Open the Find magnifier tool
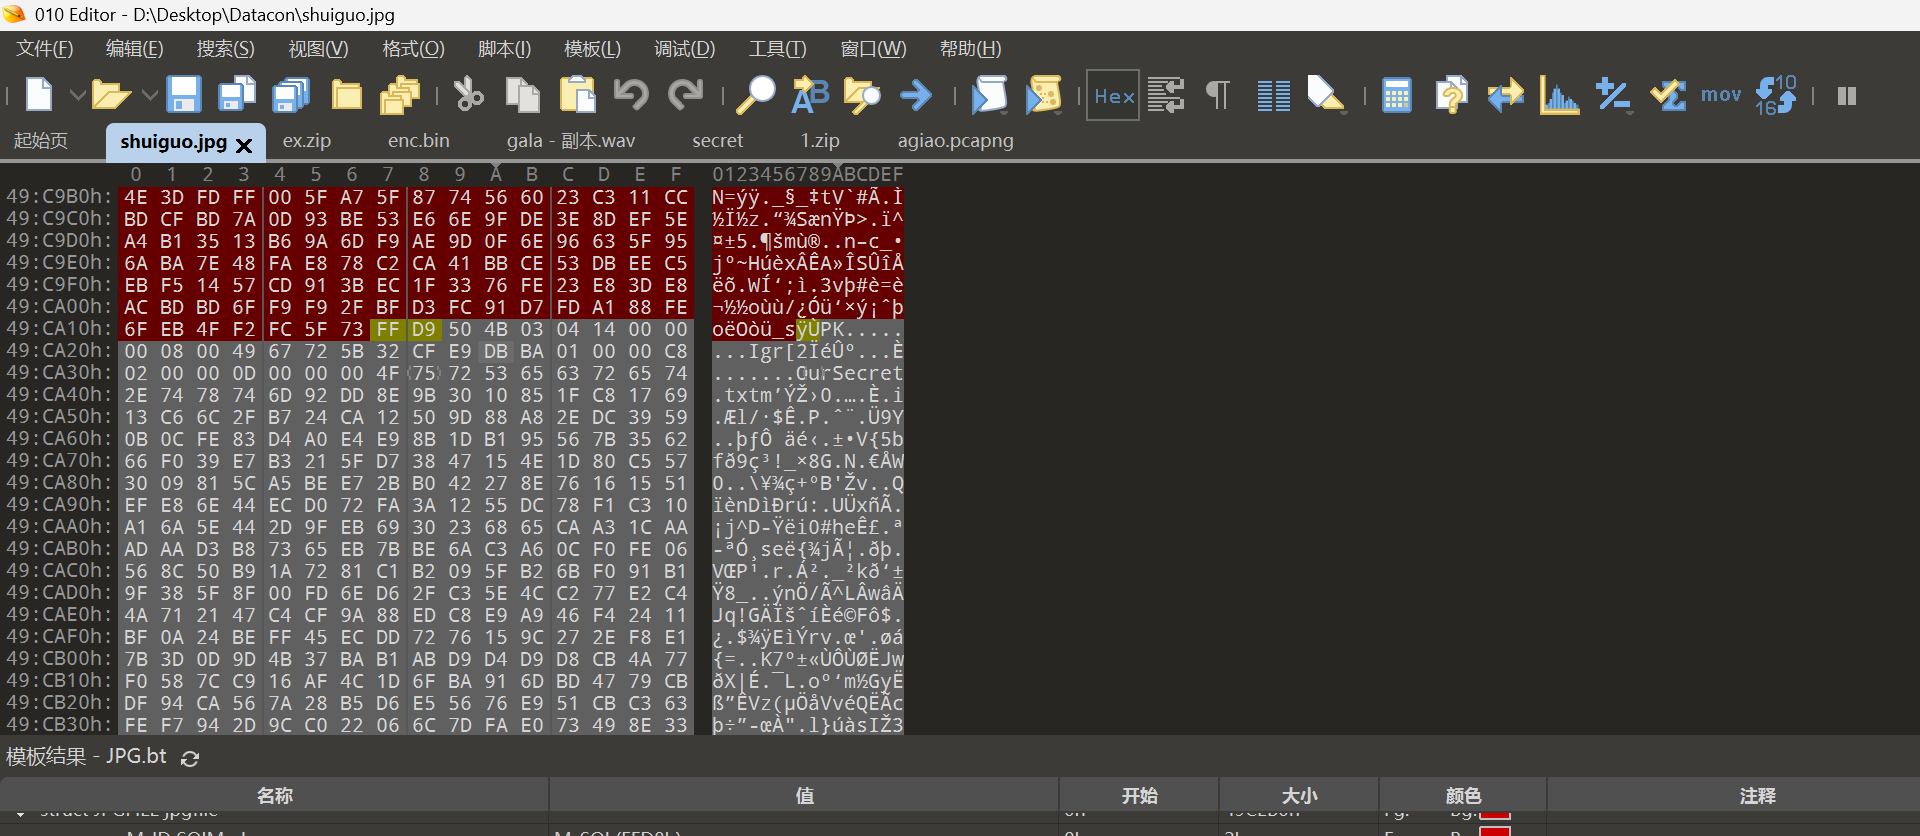This screenshot has width=1920, height=836. pos(756,95)
